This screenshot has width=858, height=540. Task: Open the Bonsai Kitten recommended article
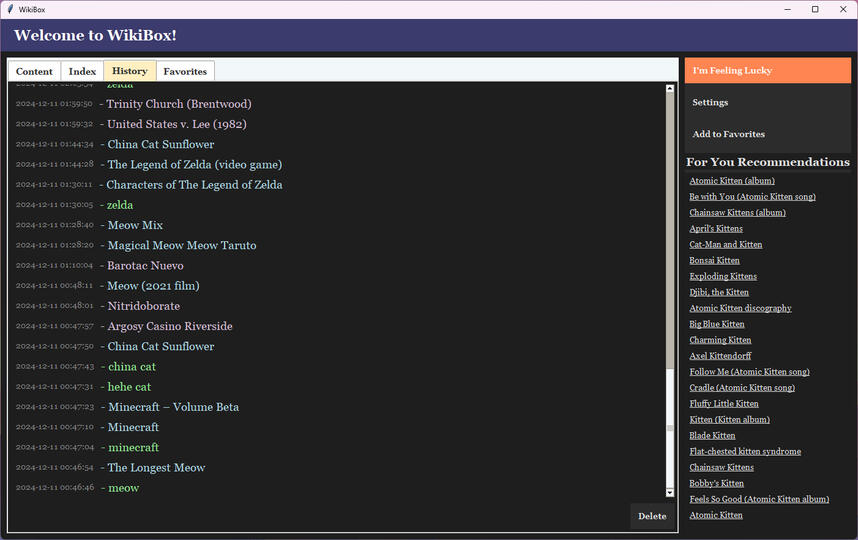pyautogui.click(x=714, y=260)
